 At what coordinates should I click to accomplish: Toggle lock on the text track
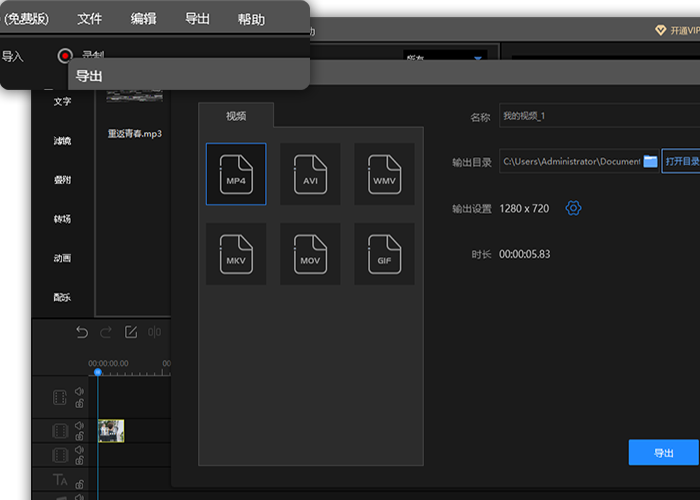[79, 485]
